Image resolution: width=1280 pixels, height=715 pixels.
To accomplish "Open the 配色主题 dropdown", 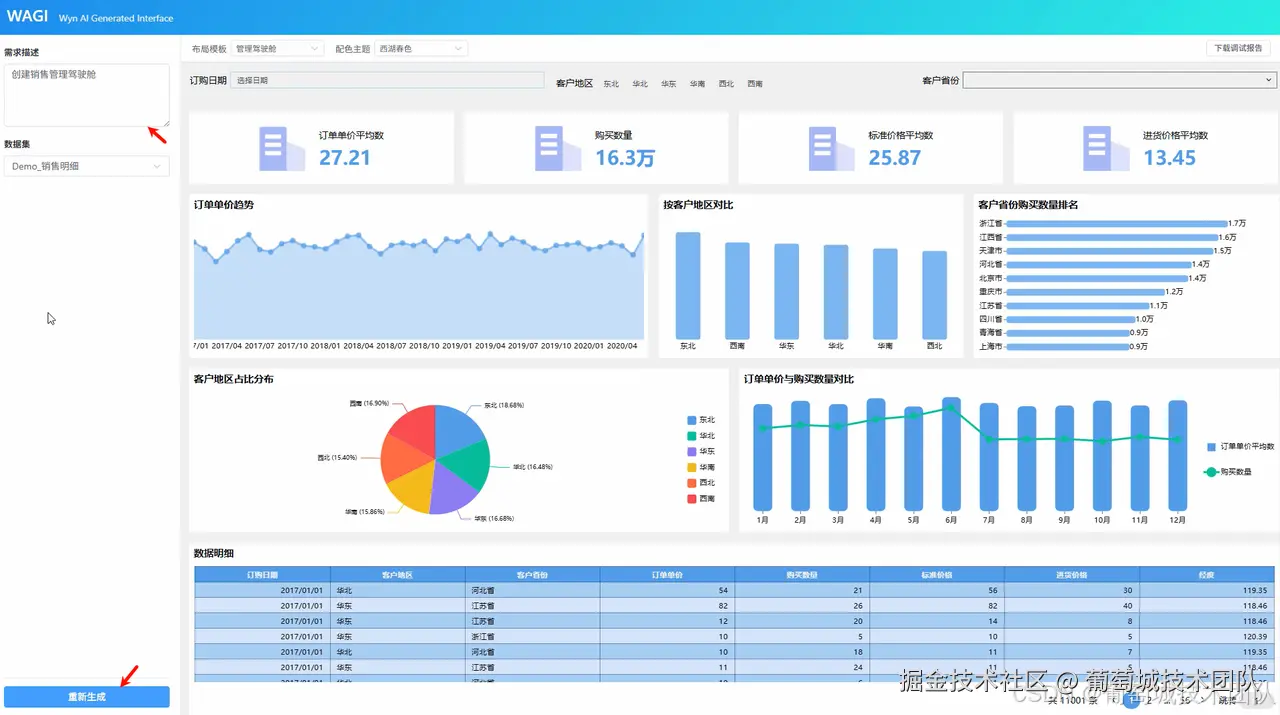I will (421, 48).
